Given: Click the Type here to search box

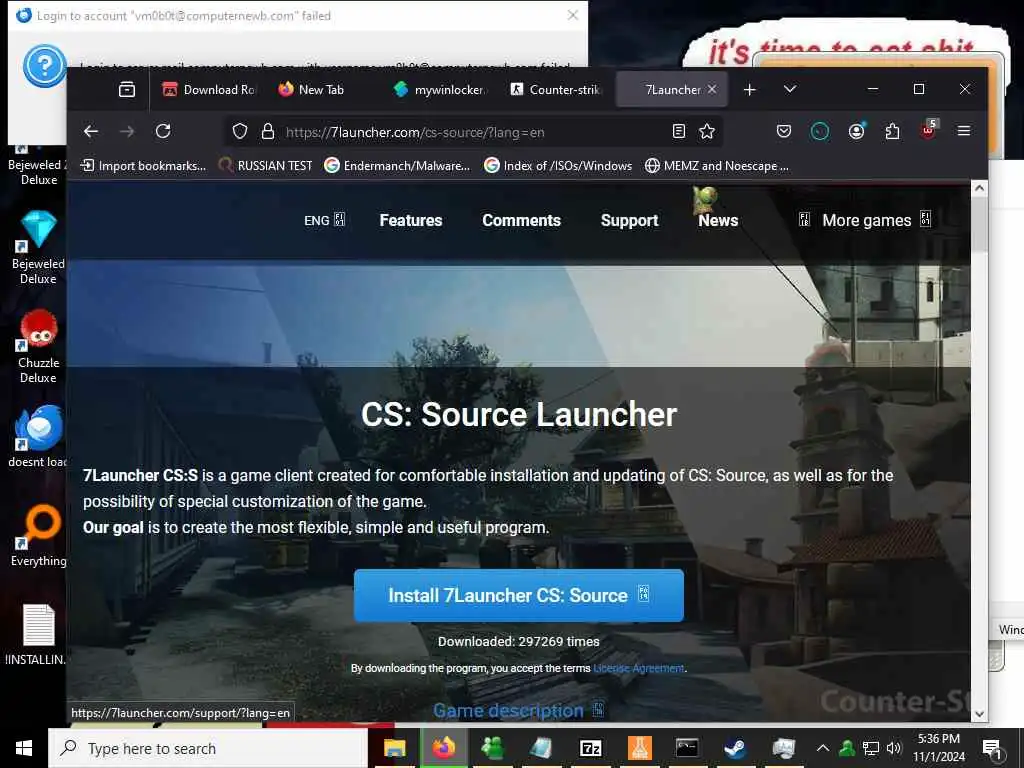Looking at the screenshot, I should [208, 748].
